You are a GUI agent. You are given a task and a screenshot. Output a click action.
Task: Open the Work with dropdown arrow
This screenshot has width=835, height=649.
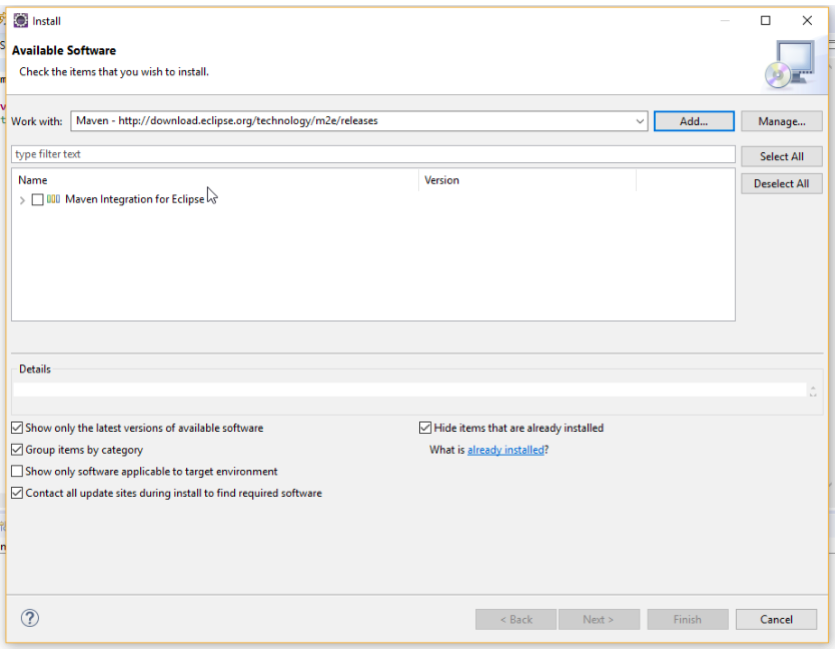tap(640, 121)
